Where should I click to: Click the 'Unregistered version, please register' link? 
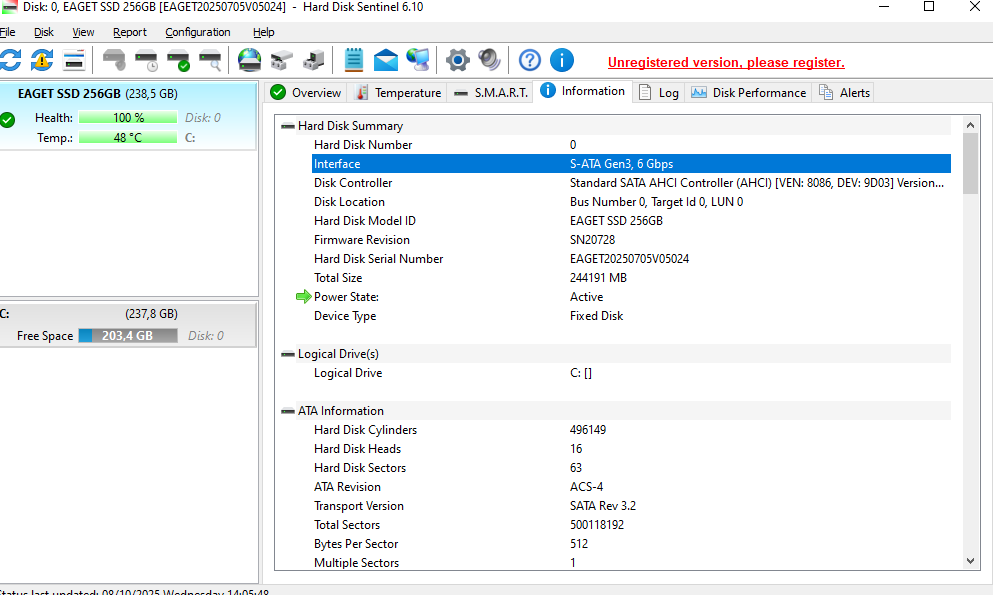(x=726, y=63)
